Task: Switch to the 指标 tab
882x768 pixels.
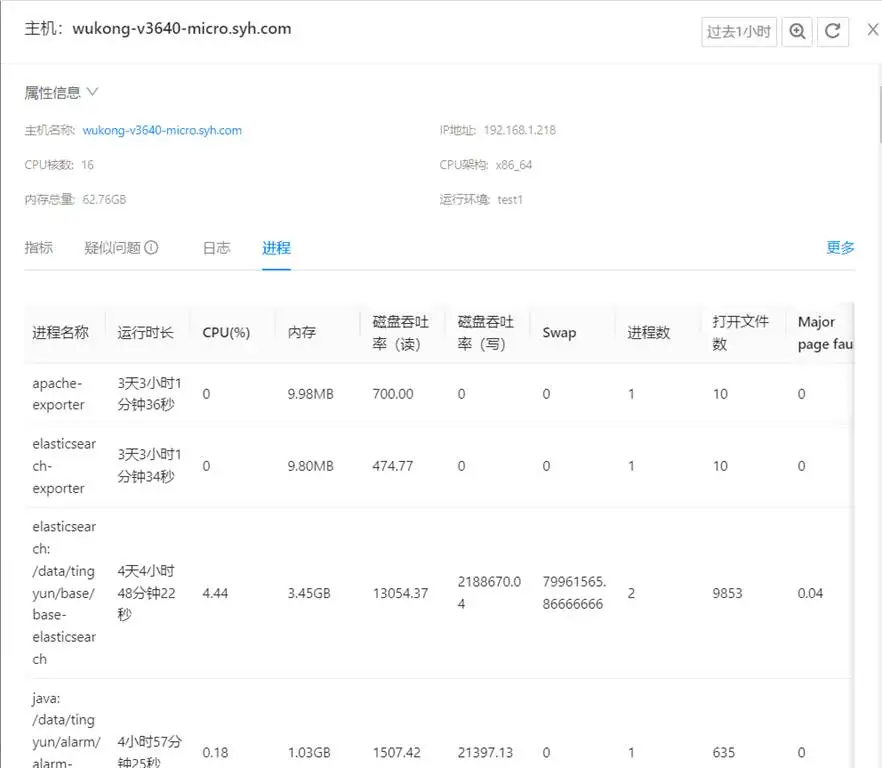Action: coord(38,248)
